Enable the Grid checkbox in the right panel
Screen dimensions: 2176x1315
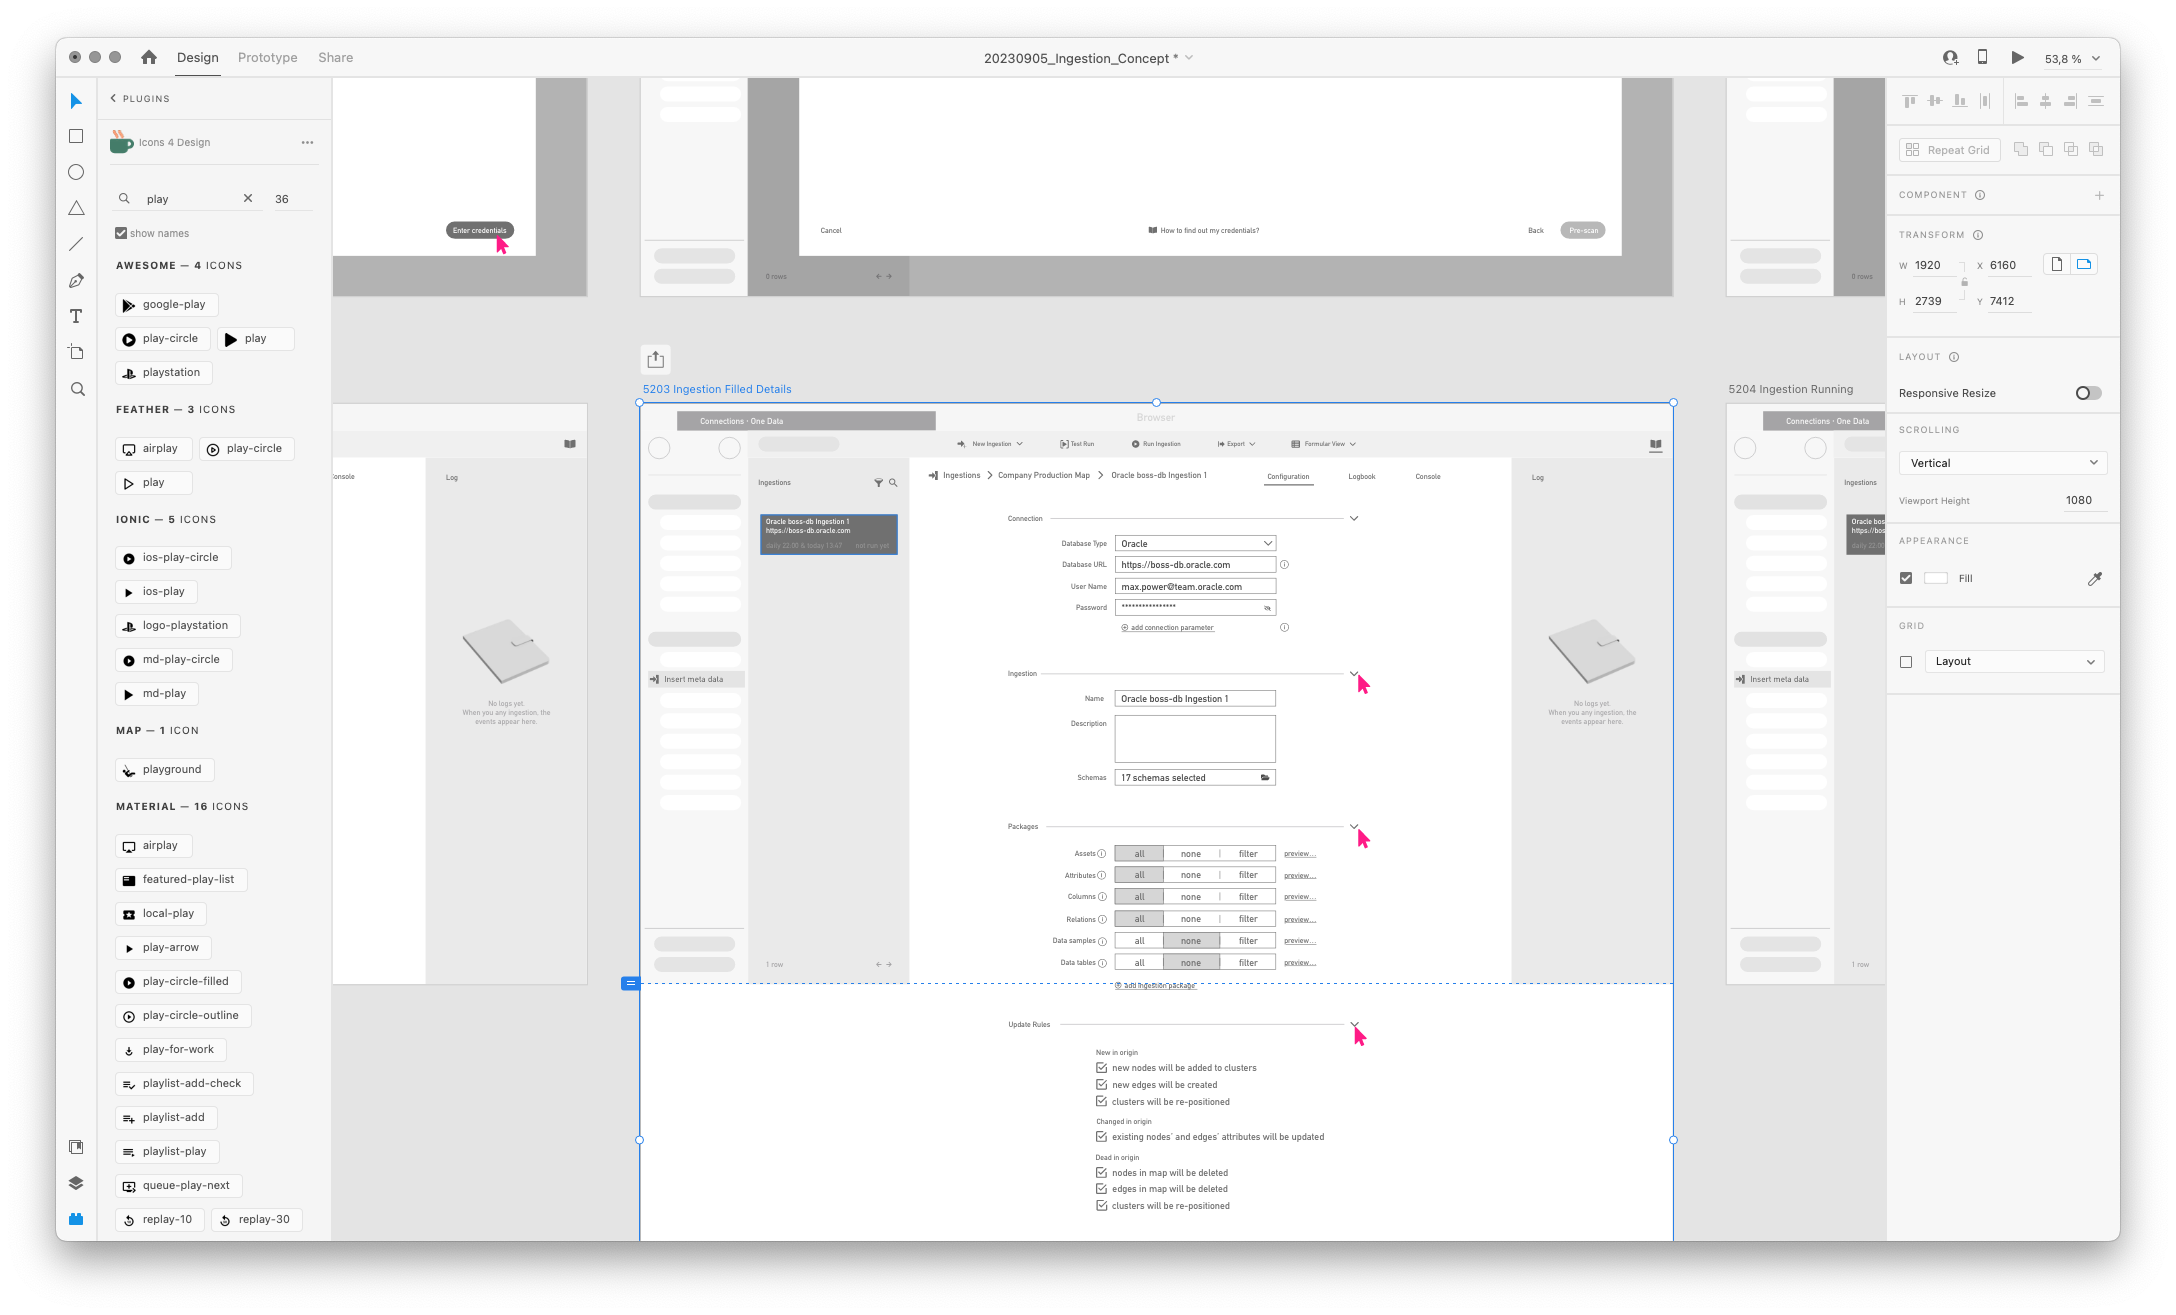tap(1906, 661)
